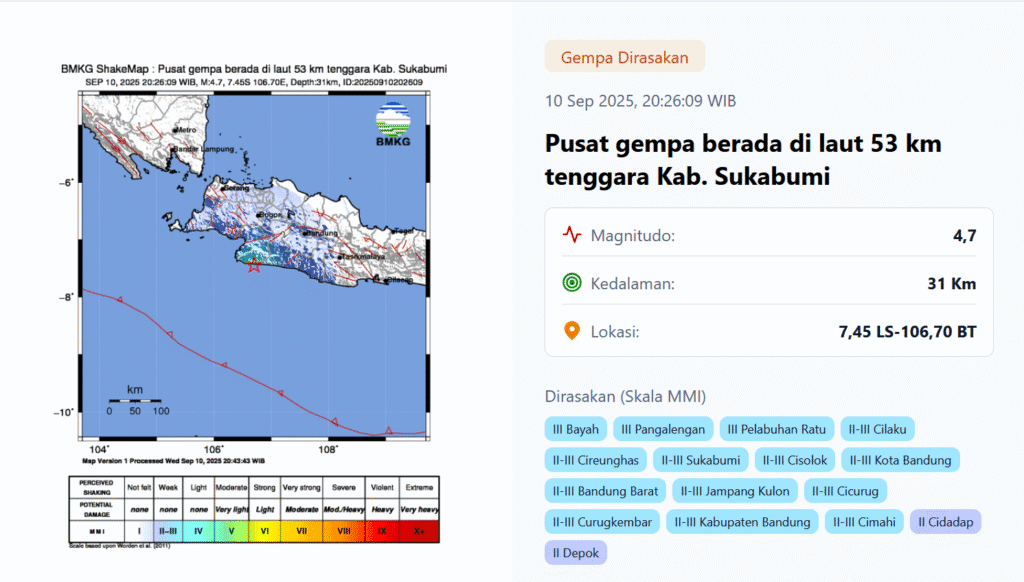The width and height of the screenshot is (1024, 582).
Task: Select the II Depok chip
Action: [x=575, y=553]
